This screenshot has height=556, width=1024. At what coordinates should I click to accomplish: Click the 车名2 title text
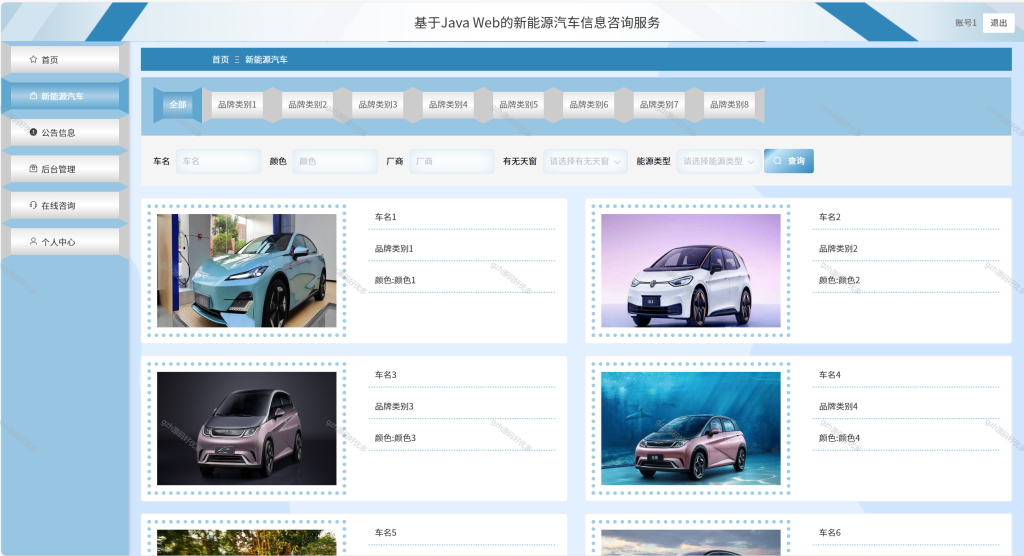coord(830,217)
